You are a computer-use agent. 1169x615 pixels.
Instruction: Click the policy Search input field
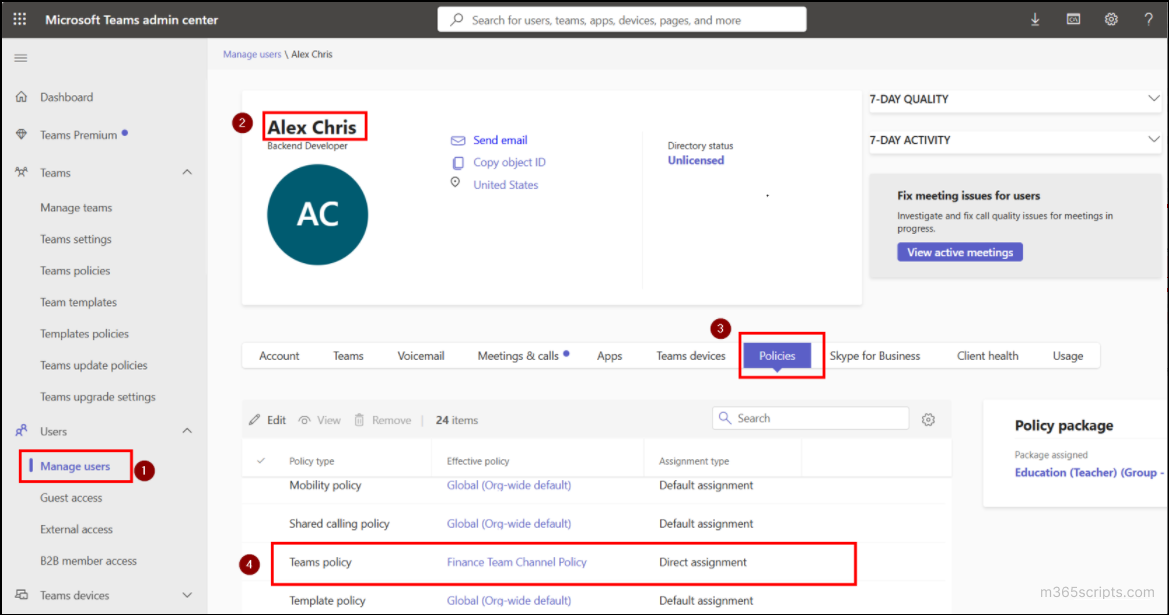click(810, 418)
